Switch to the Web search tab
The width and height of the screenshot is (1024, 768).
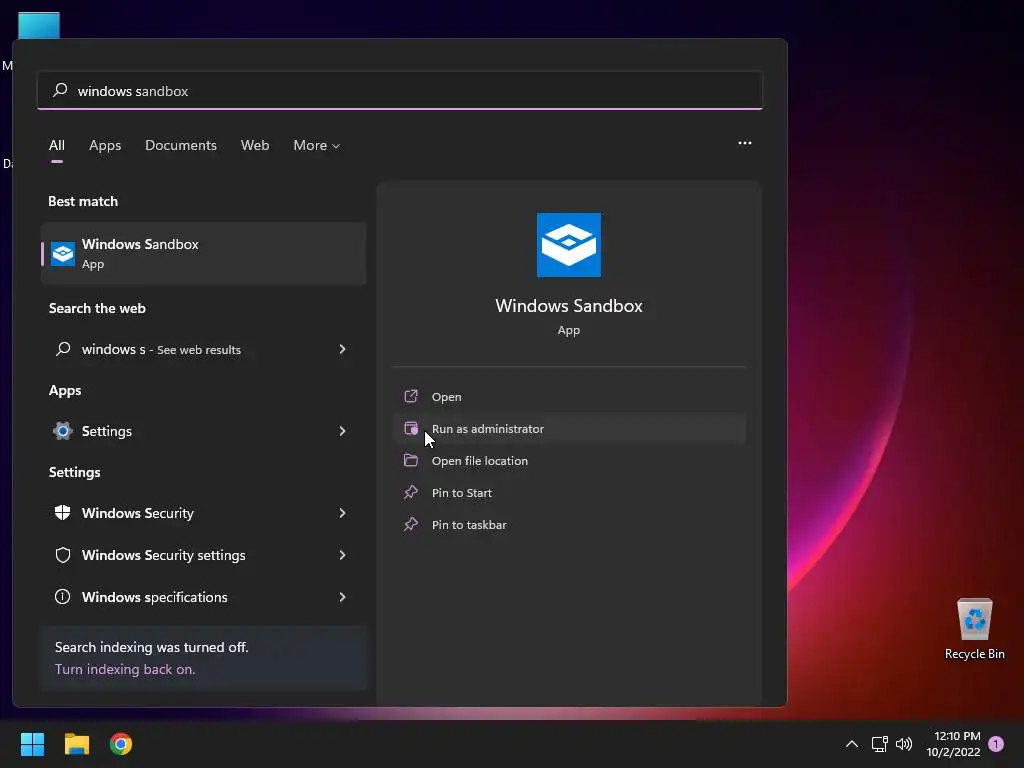click(255, 146)
